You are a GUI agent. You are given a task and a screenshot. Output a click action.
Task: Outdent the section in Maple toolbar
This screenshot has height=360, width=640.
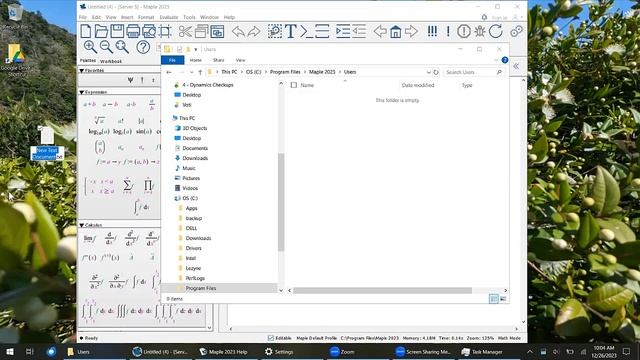(359, 31)
